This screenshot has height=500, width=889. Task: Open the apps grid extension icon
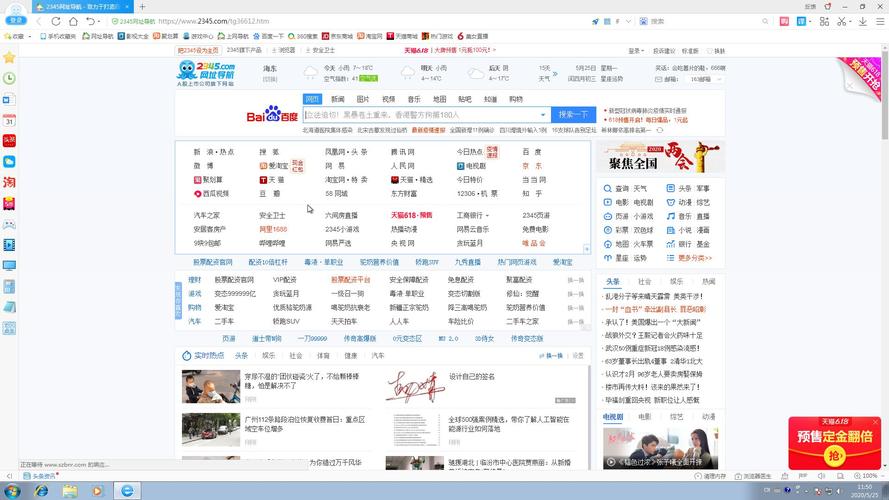click(824, 21)
